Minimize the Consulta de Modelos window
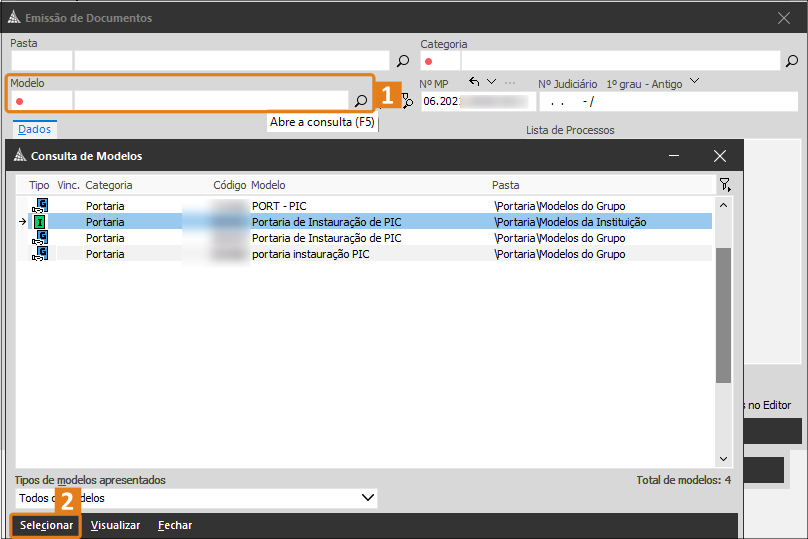The width and height of the screenshot is (808, 539). click(675, 156)
